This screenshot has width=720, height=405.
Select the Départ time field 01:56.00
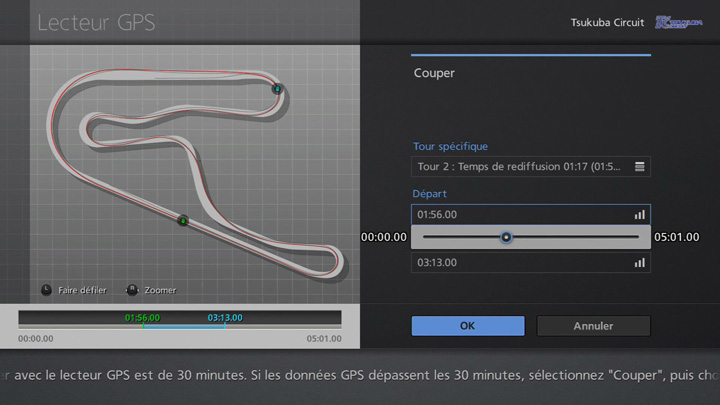pyautogui.click(x=522, y=215)
